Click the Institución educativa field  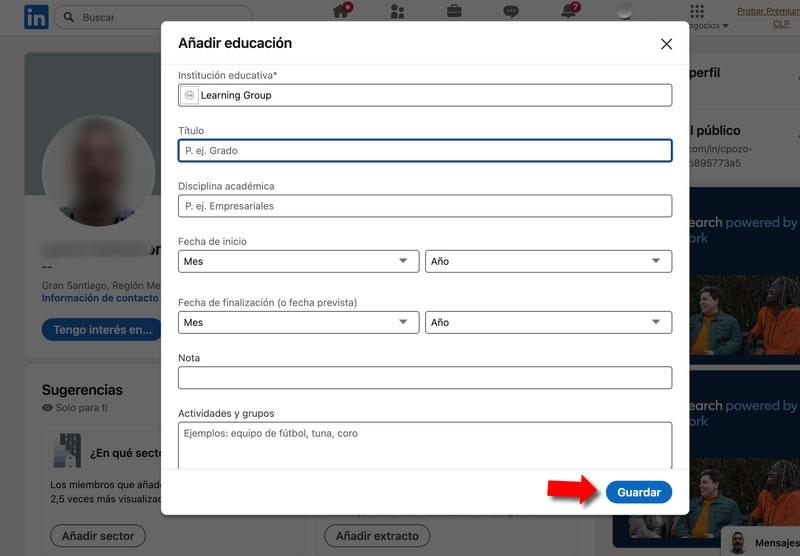[425, 95]
